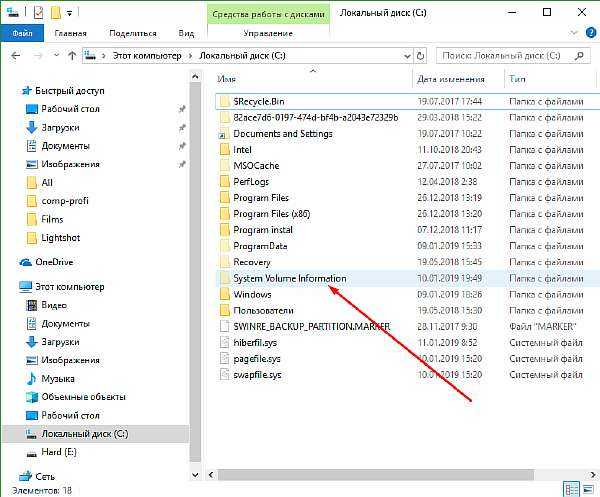Click the Properties quick access toolbar icon
Image resolution: width=600 pixels, height=497 pixels.
(x=38, y=13)
